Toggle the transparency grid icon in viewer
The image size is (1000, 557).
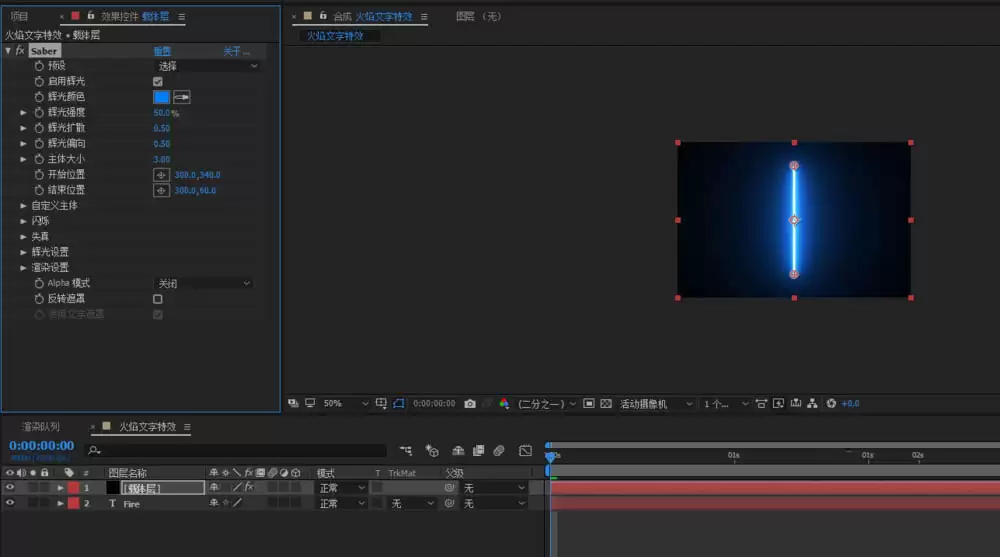pos(606,403)
